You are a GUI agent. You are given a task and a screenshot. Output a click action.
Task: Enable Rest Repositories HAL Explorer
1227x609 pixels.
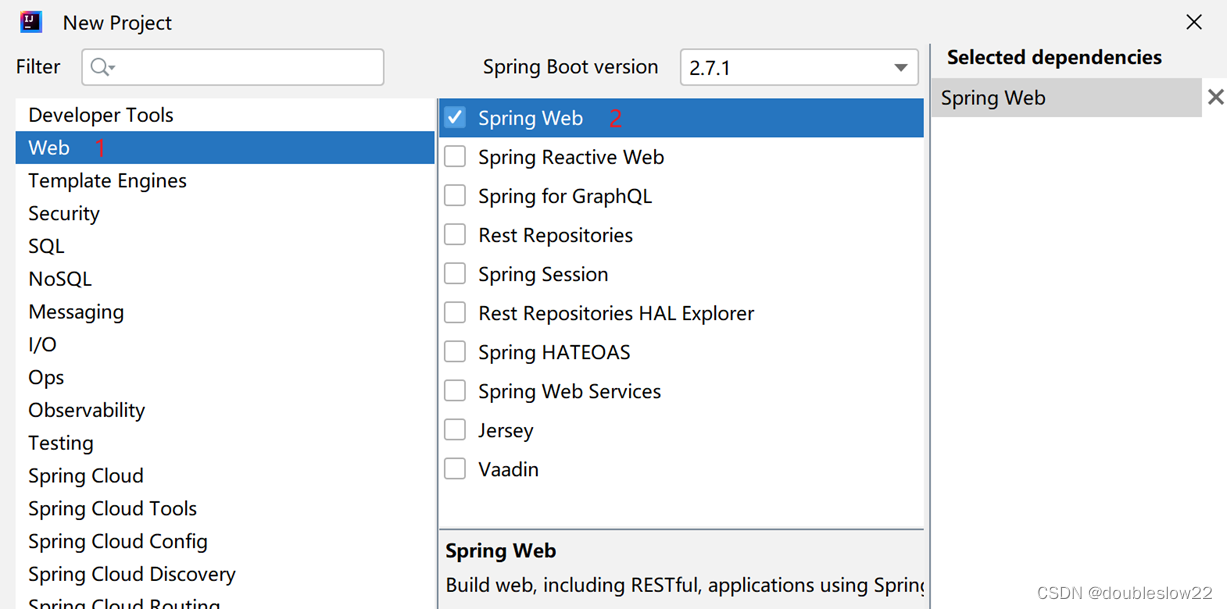455,312
